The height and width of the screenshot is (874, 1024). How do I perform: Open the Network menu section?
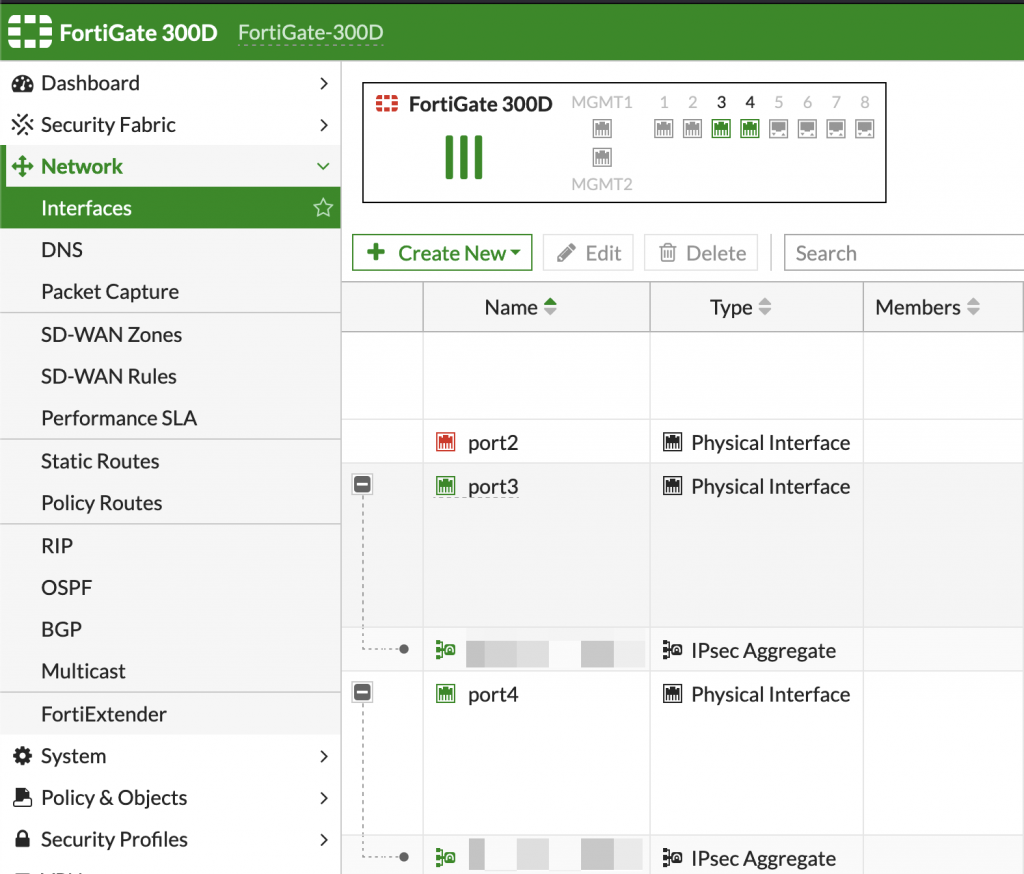(170, 167)
